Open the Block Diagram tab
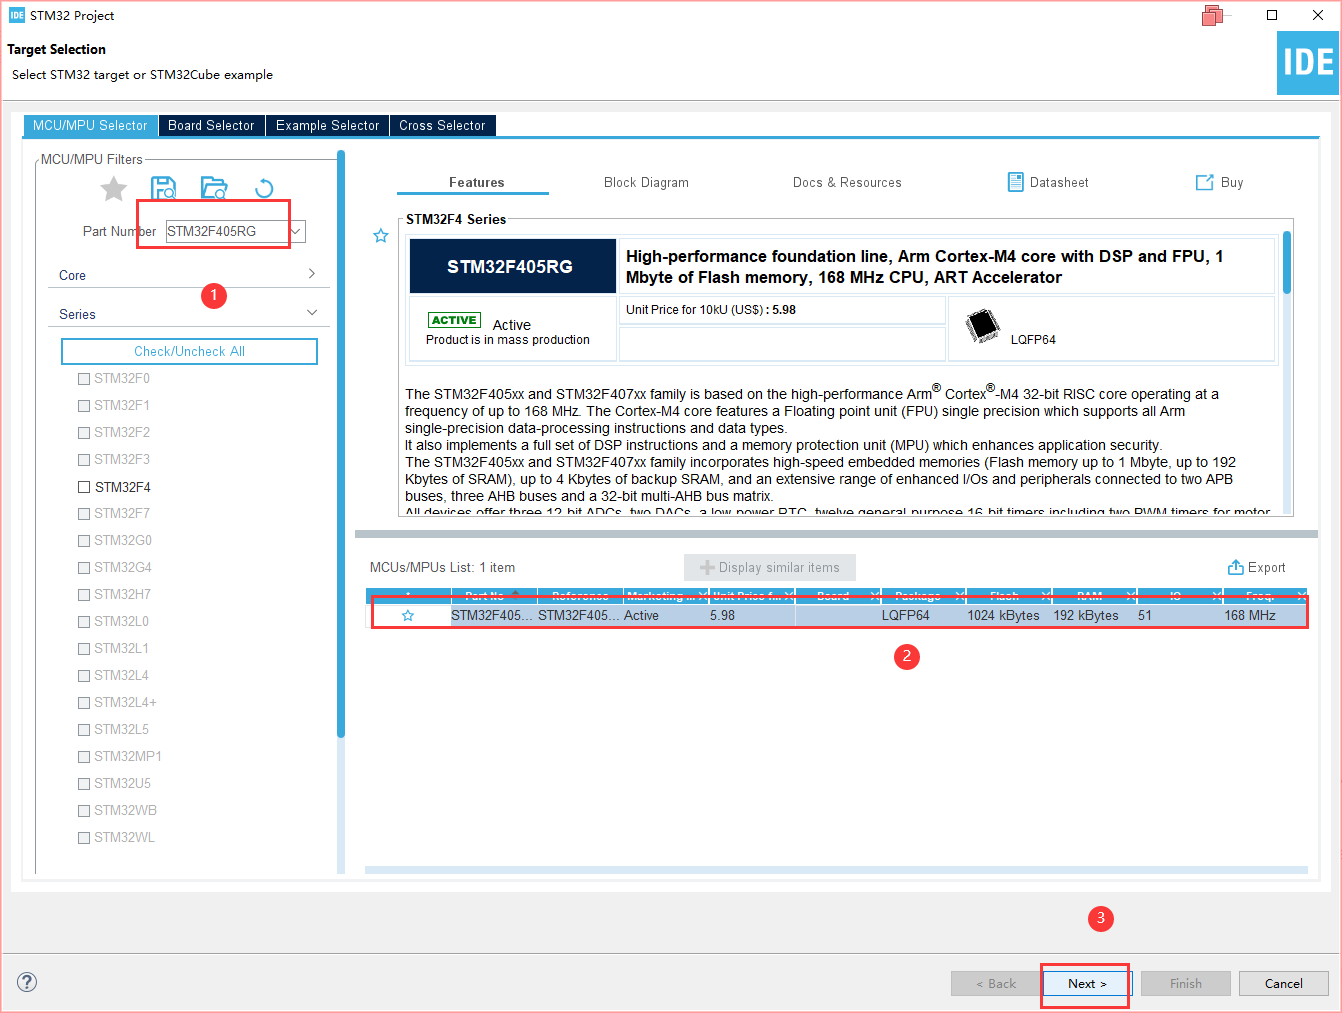 pos(646,182)
